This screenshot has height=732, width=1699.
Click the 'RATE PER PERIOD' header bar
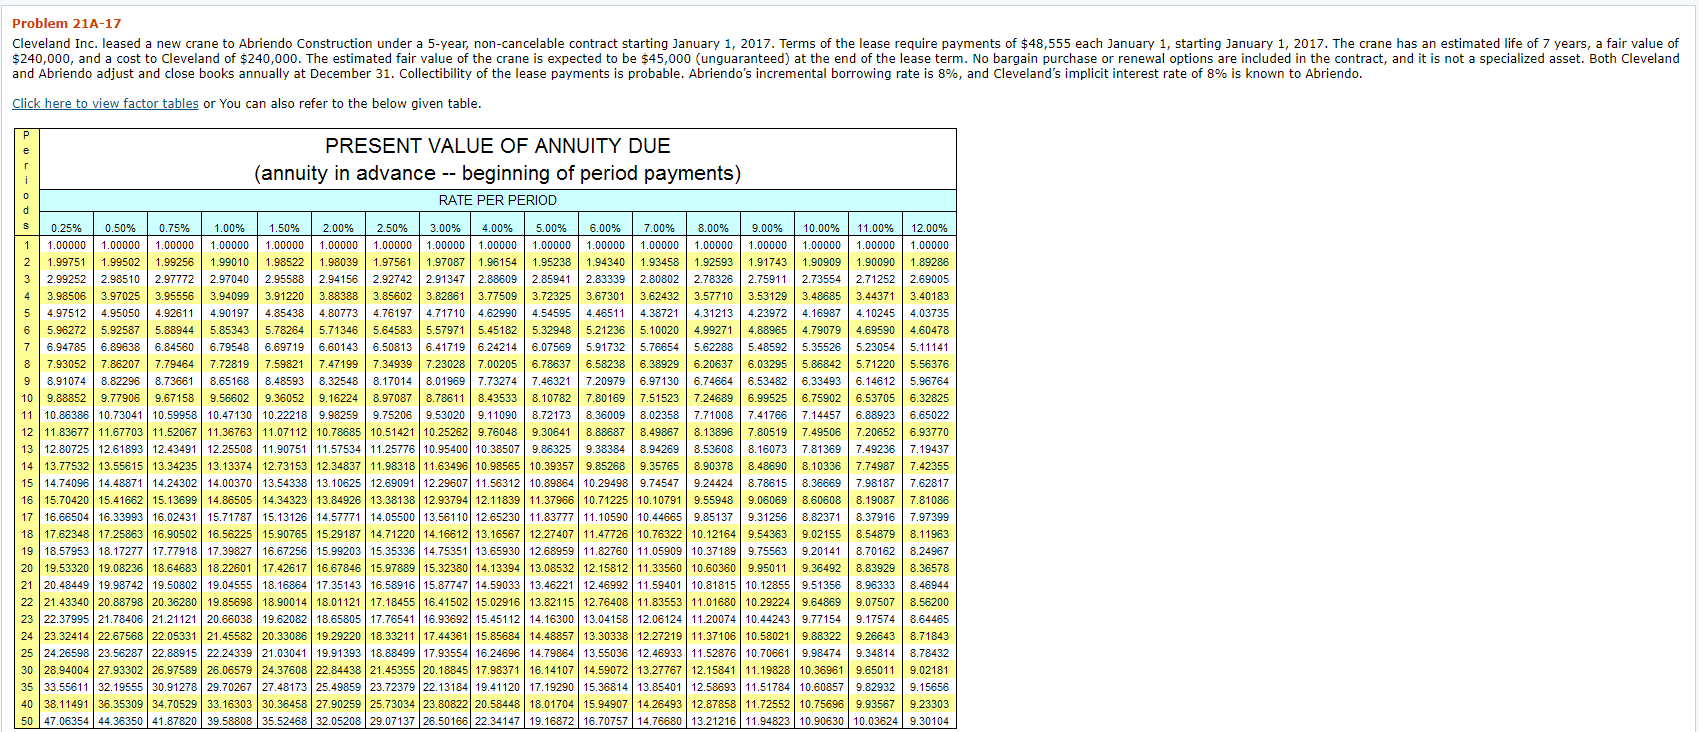498,200
